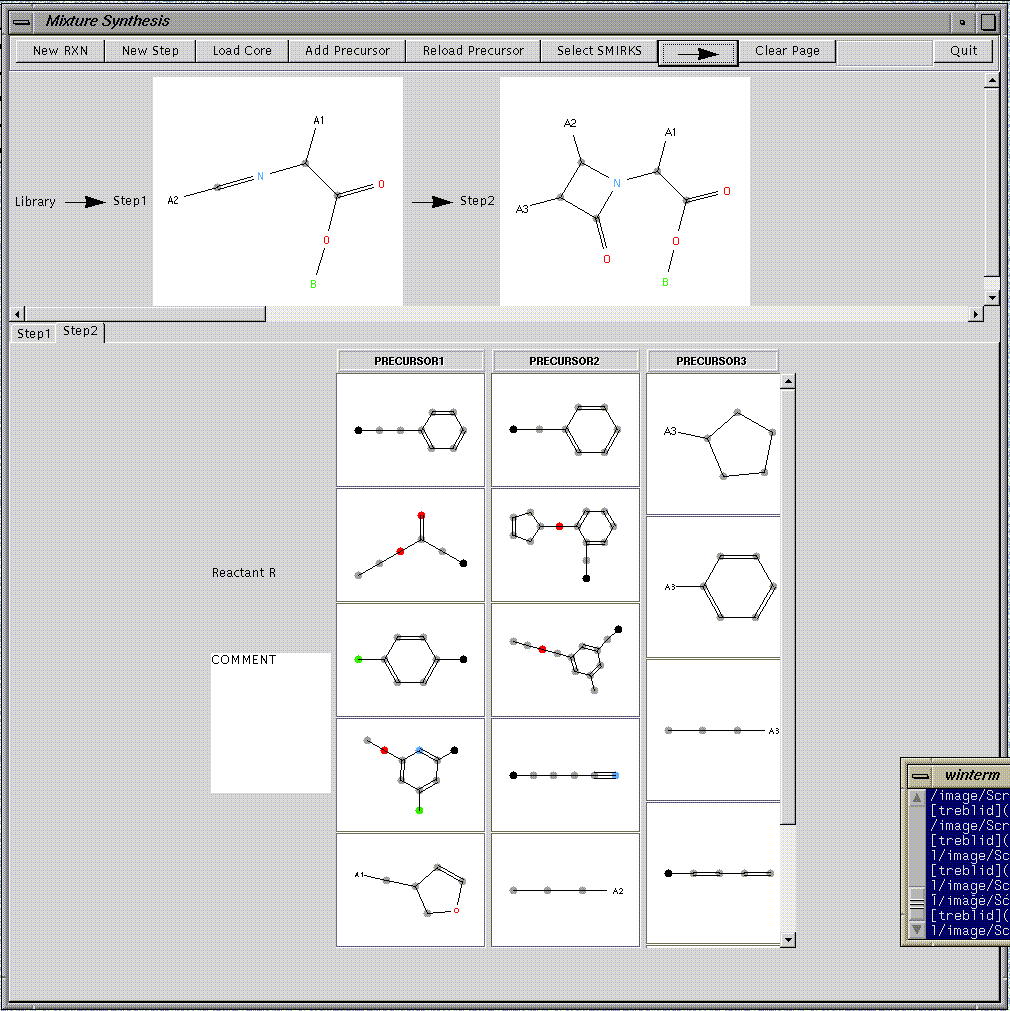Click the arrow run button in toolbar
The image size is (1010, 1011).
coord(698,53)
